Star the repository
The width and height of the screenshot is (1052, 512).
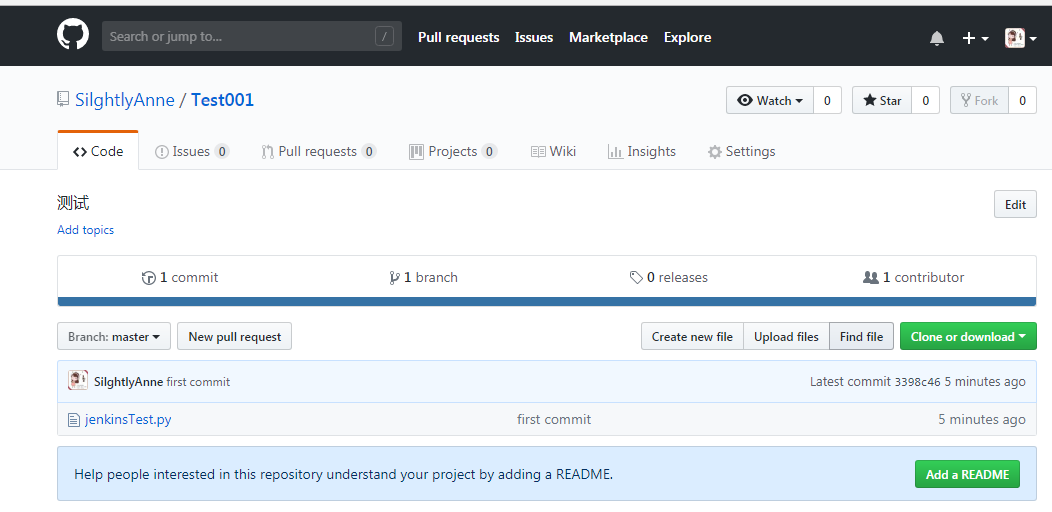click(882, 101)
